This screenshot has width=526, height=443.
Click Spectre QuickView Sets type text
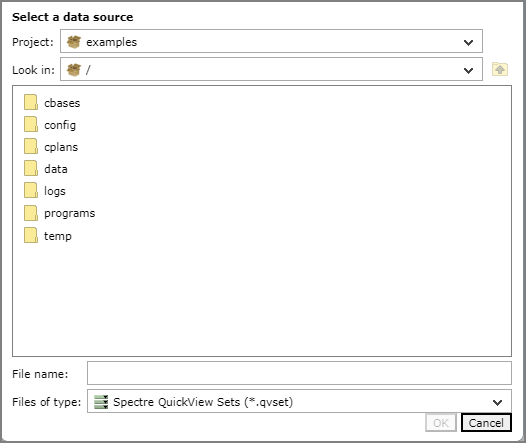[203, 402]
